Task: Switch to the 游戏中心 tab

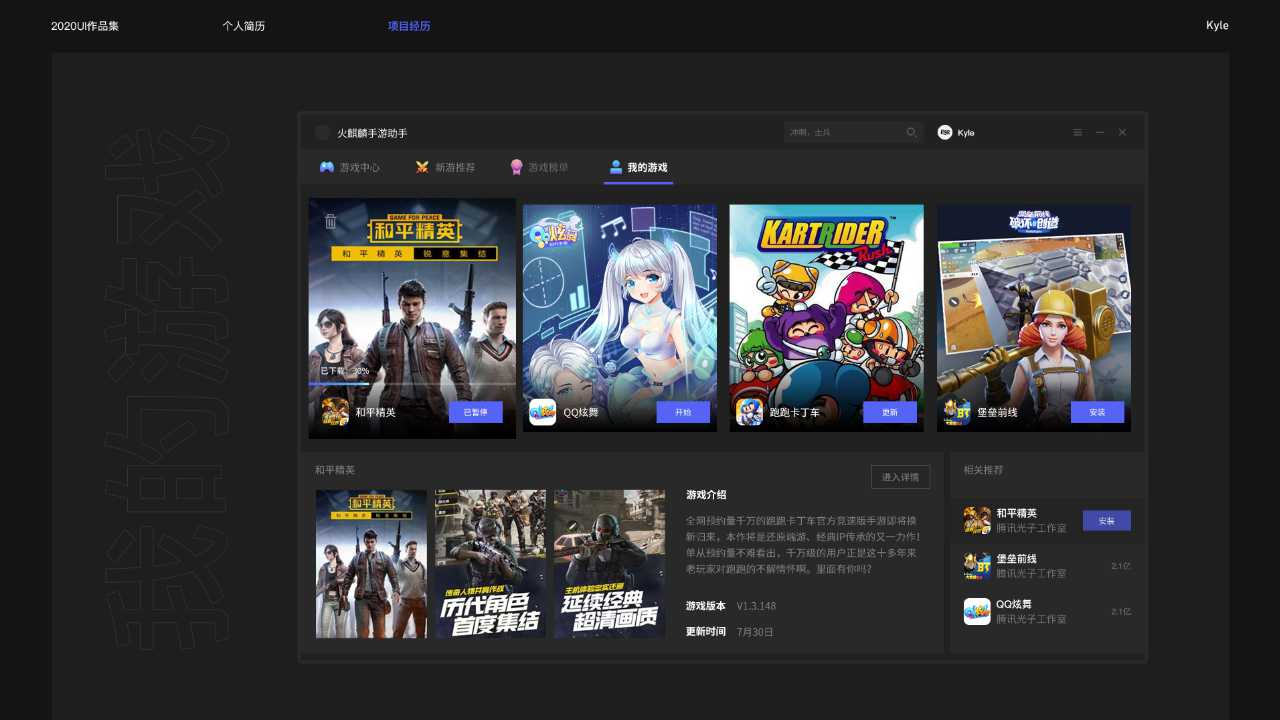Action: point(350,167)
